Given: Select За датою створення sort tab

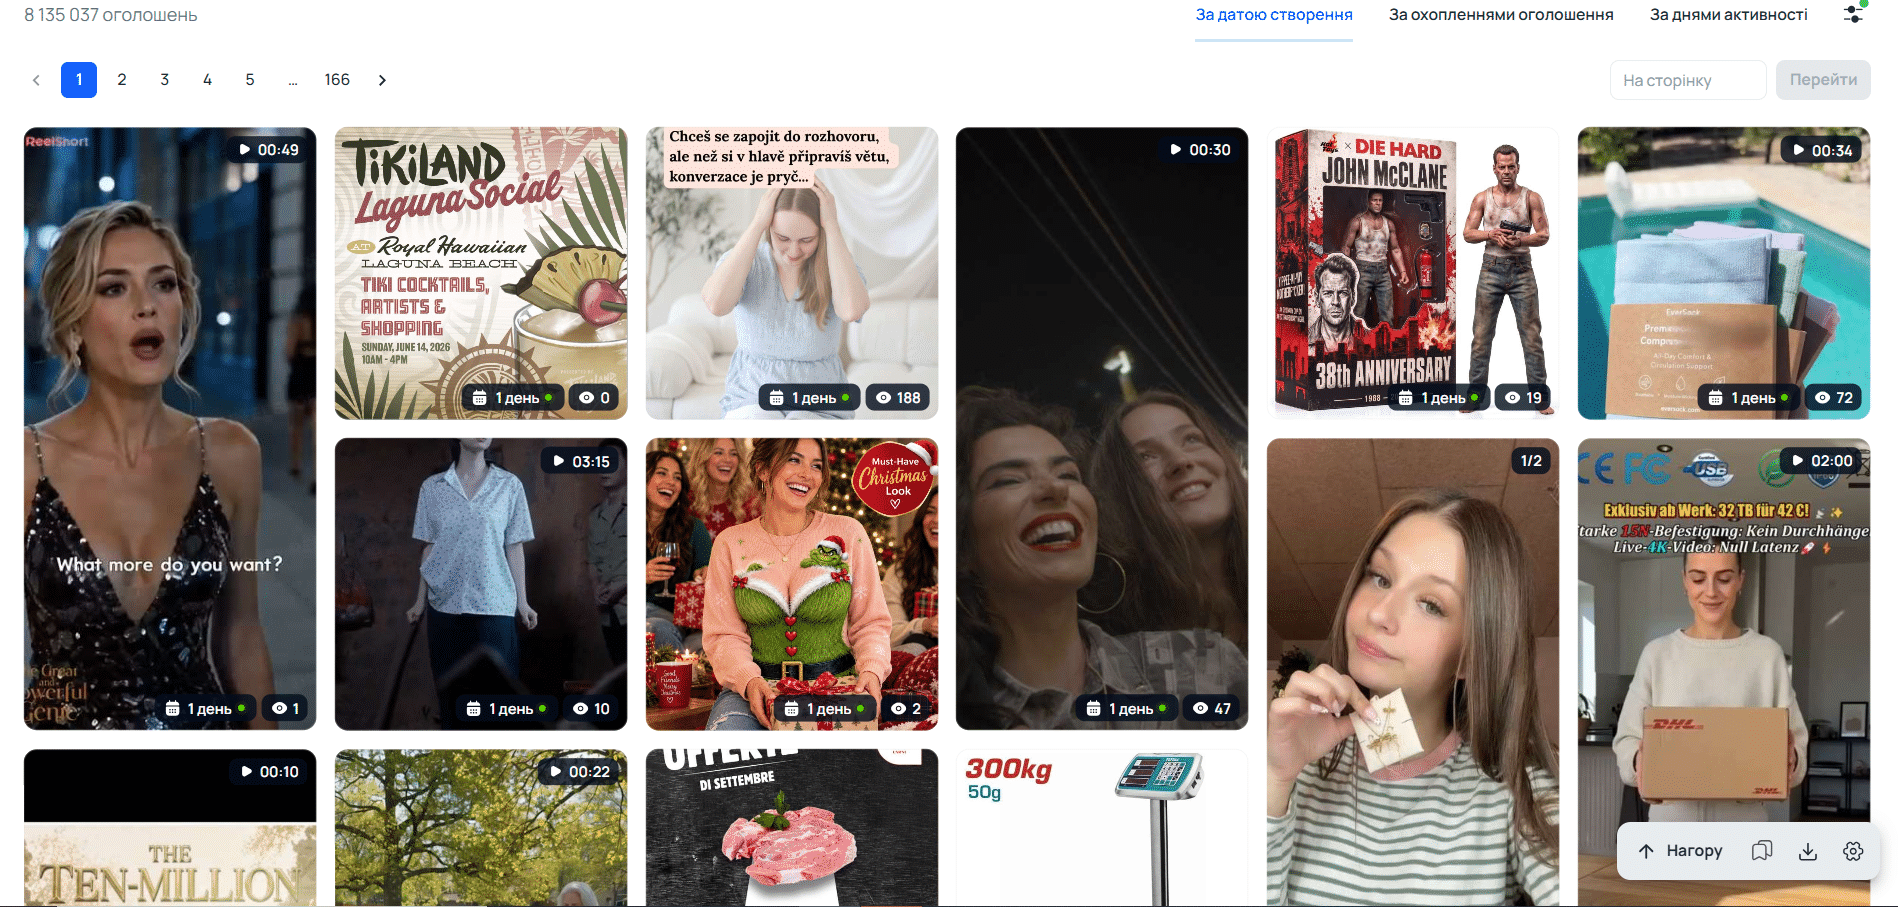Looking at the screenshot, I should coord(1274,15).
